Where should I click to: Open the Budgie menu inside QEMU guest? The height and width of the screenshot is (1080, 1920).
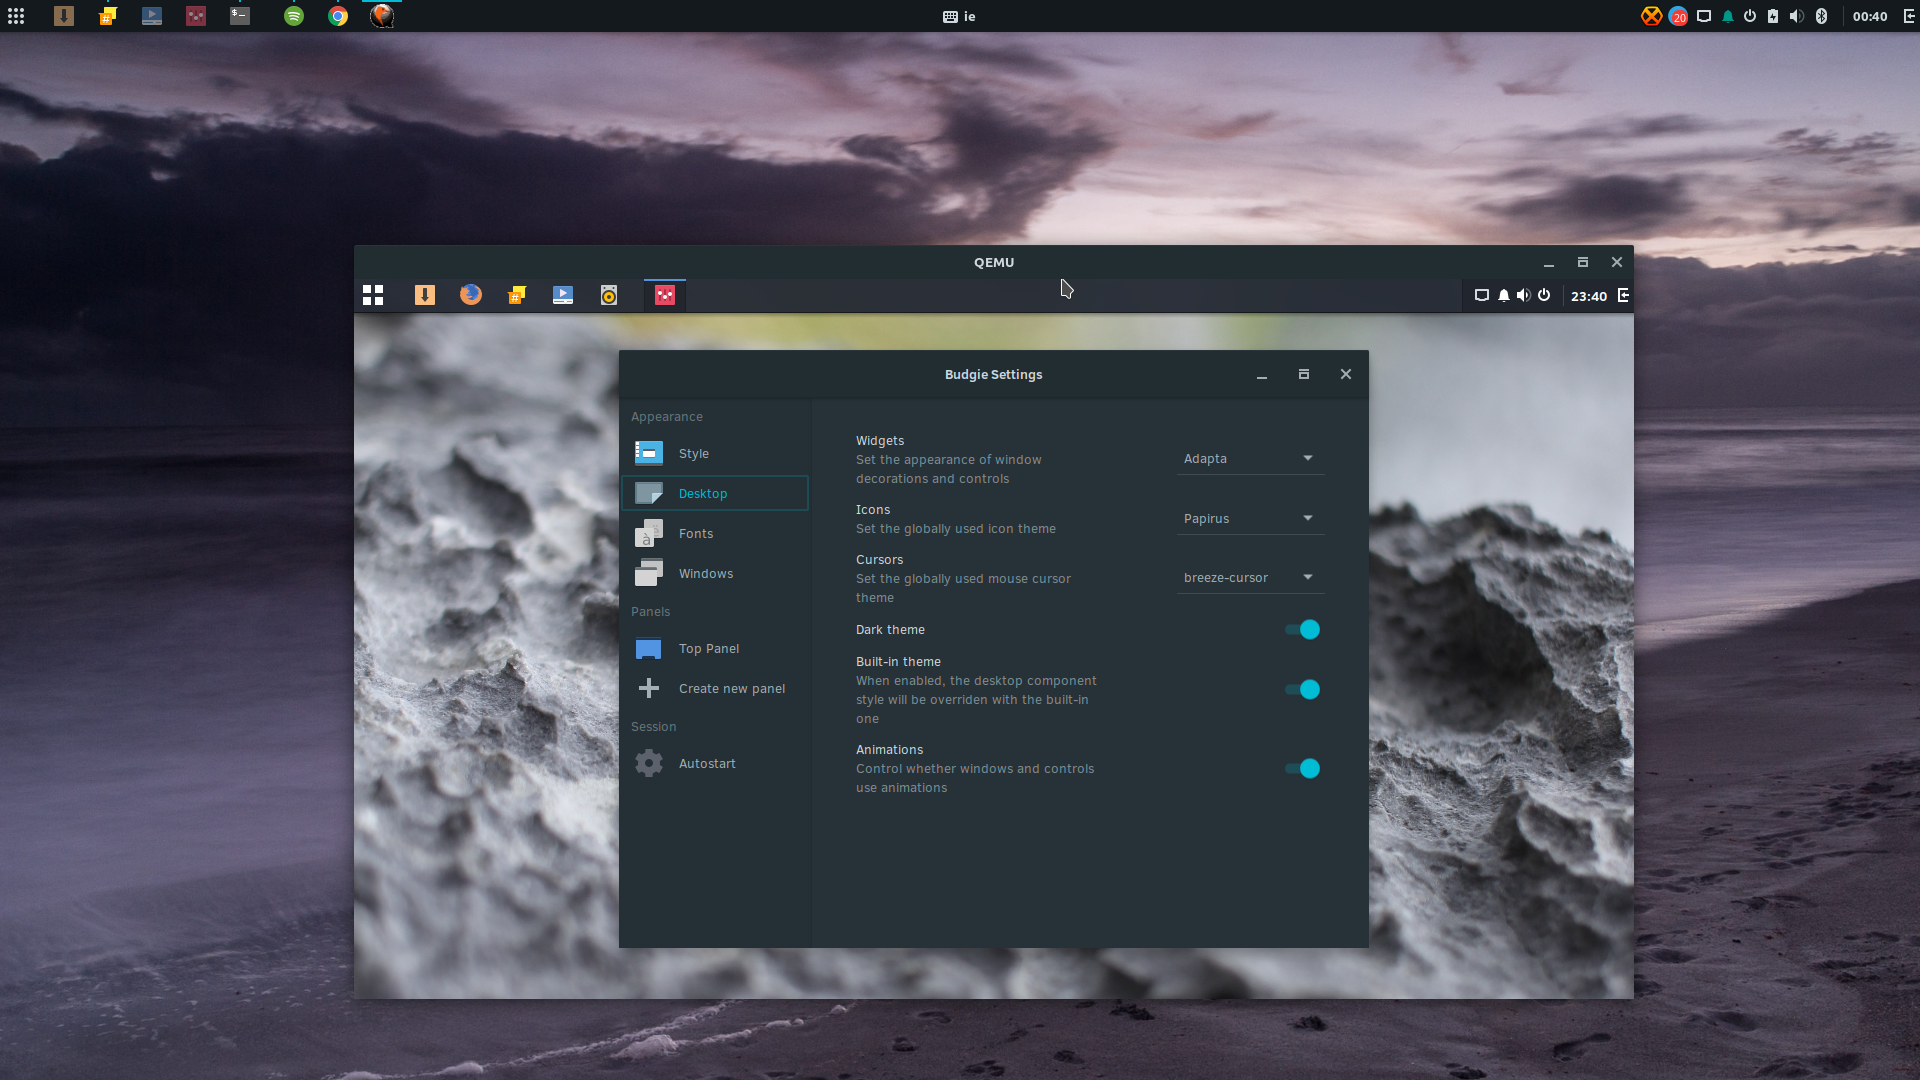pos(373,295)
